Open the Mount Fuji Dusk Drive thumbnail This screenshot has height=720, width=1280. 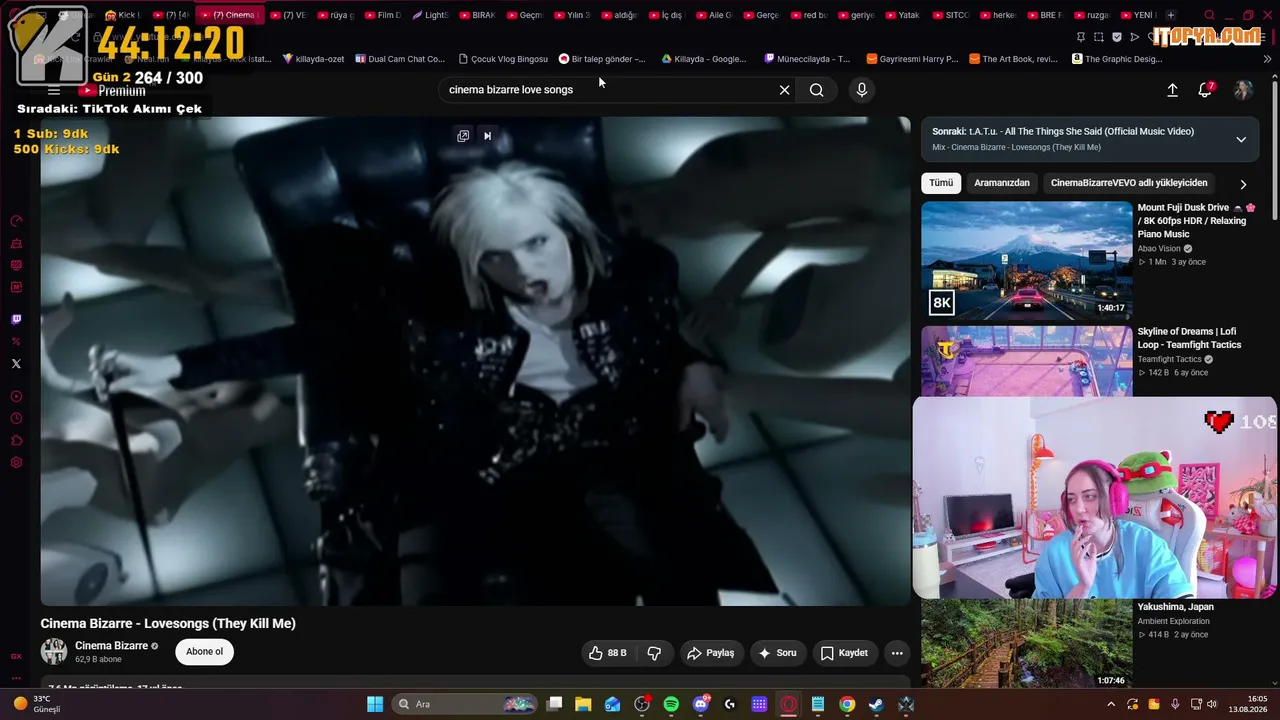coord(1027,260)
